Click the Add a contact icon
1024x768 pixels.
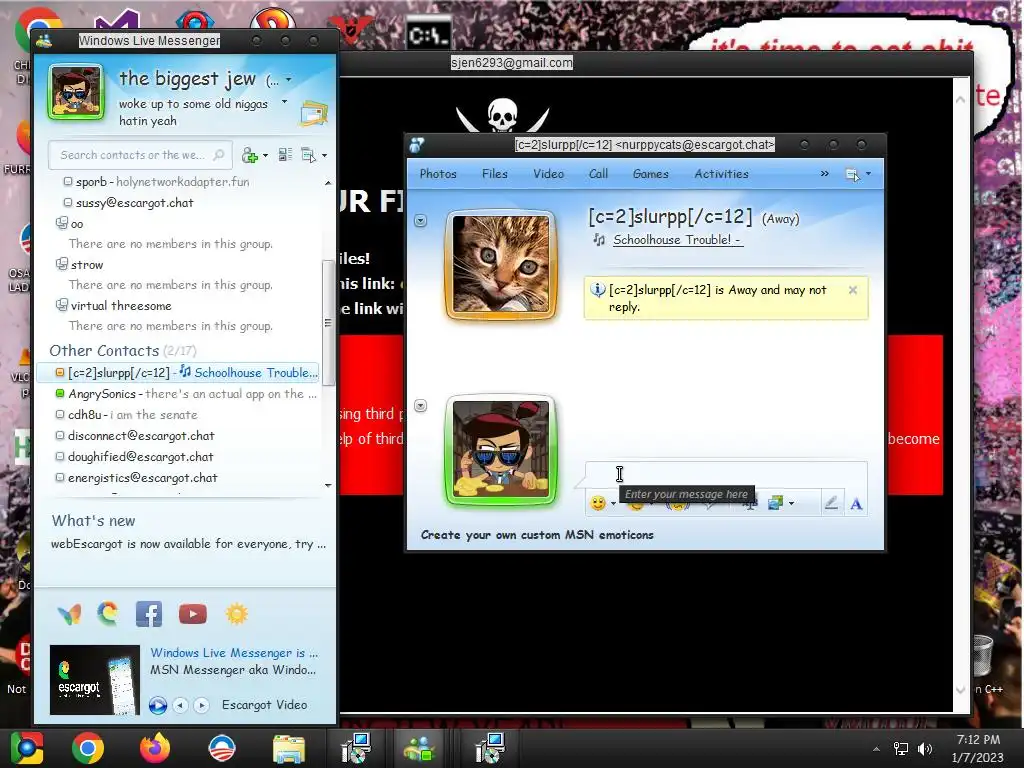249,155
